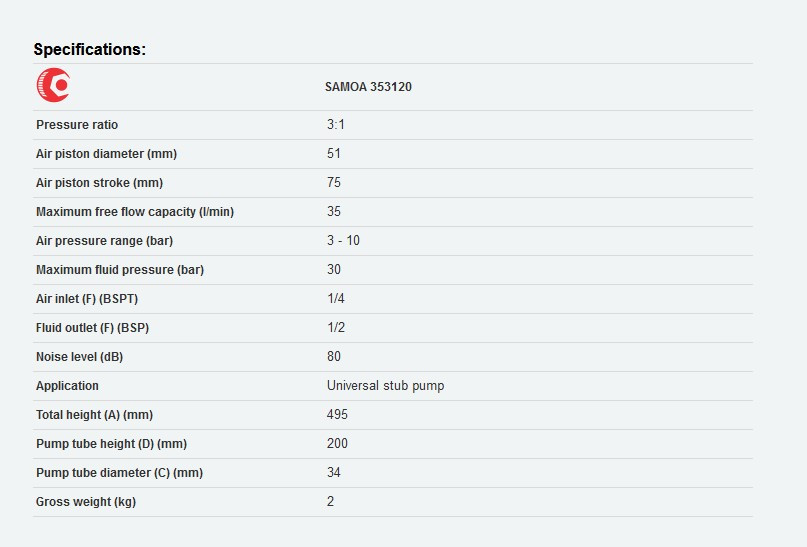The width and height of the screenshot is (807, 547).
Task: Click the Noise level (dB) label
Action: (x=79, y=357)
